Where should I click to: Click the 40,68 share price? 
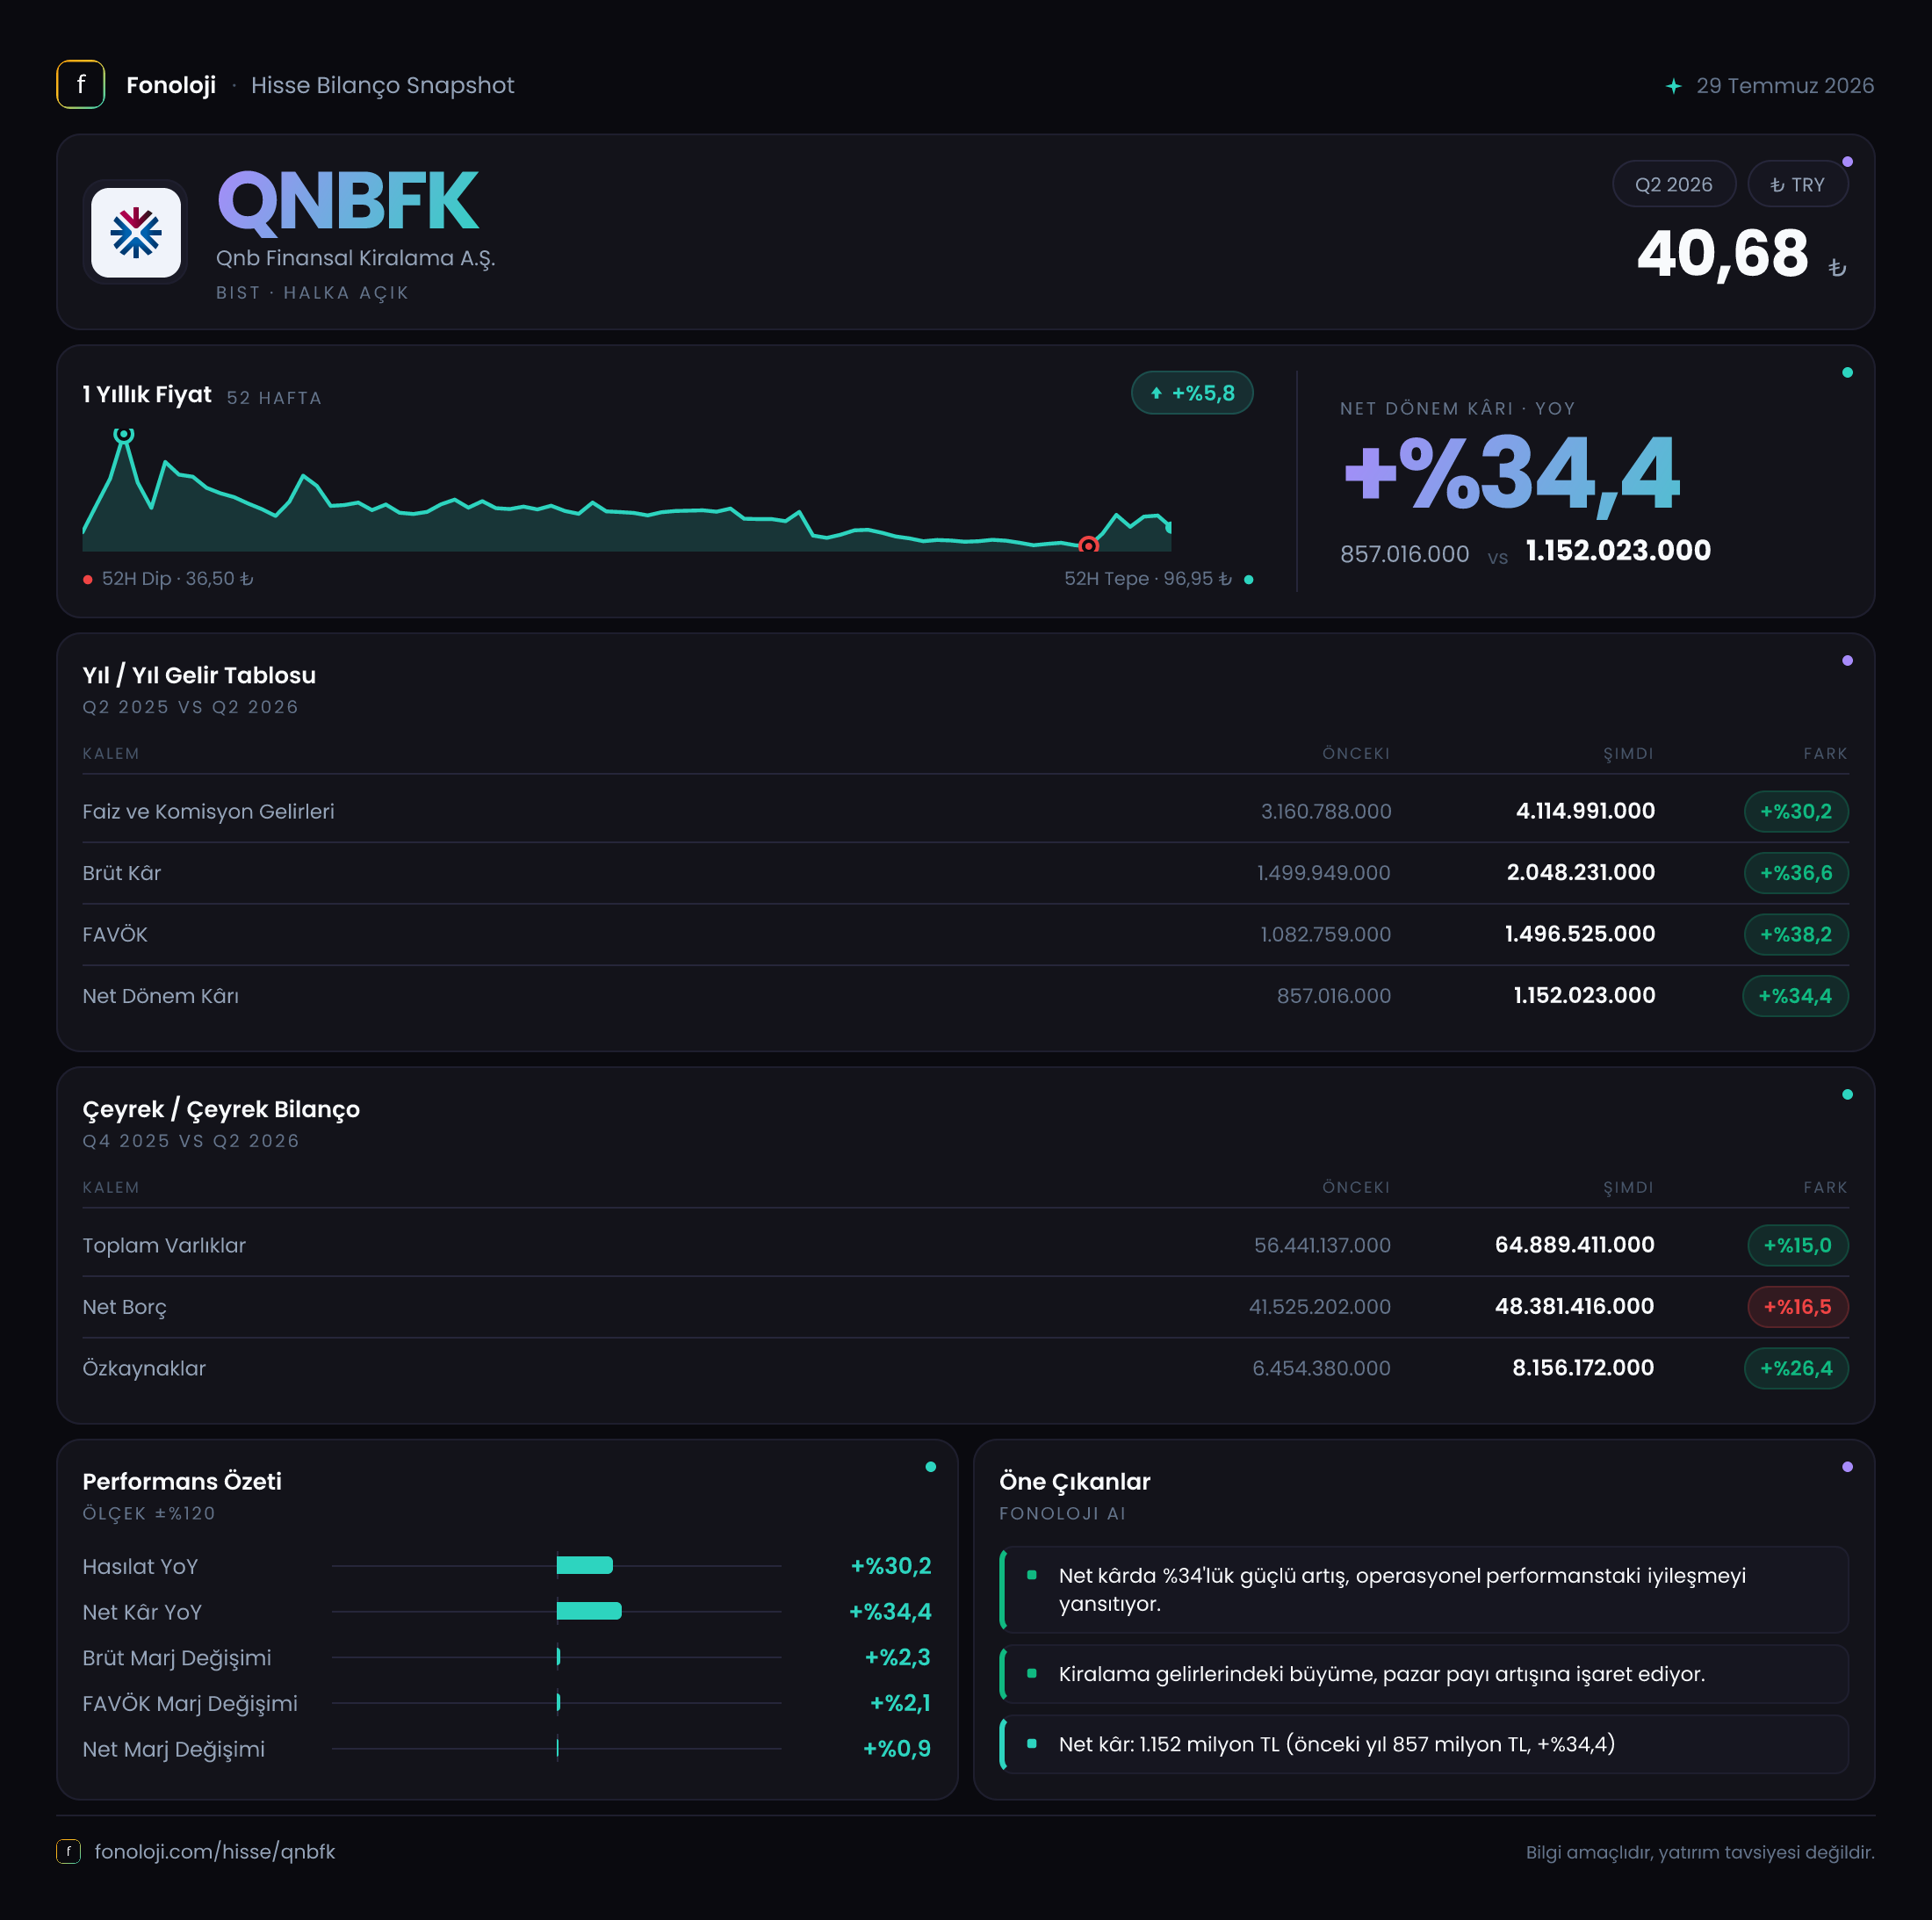1723,253
